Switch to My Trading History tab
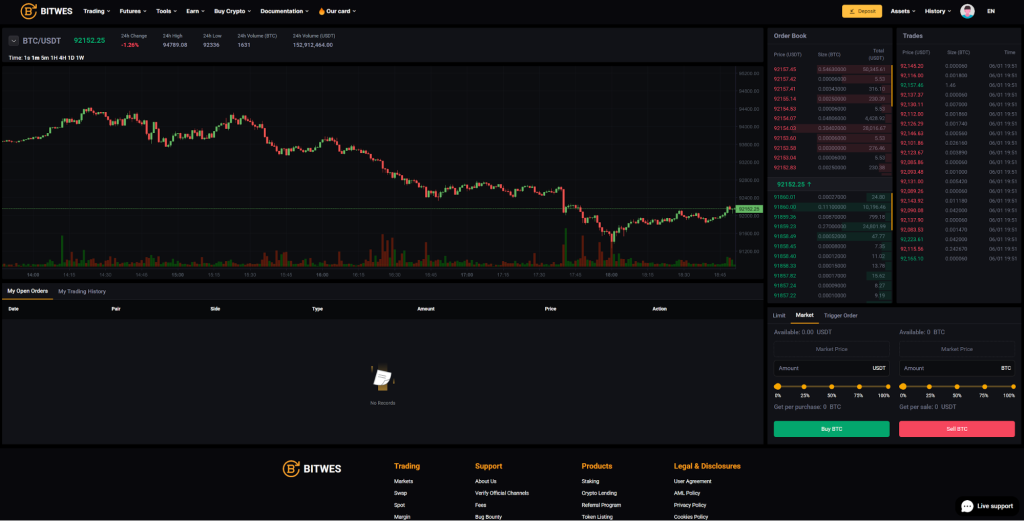 pyautogui.click(x=82, y=291)
